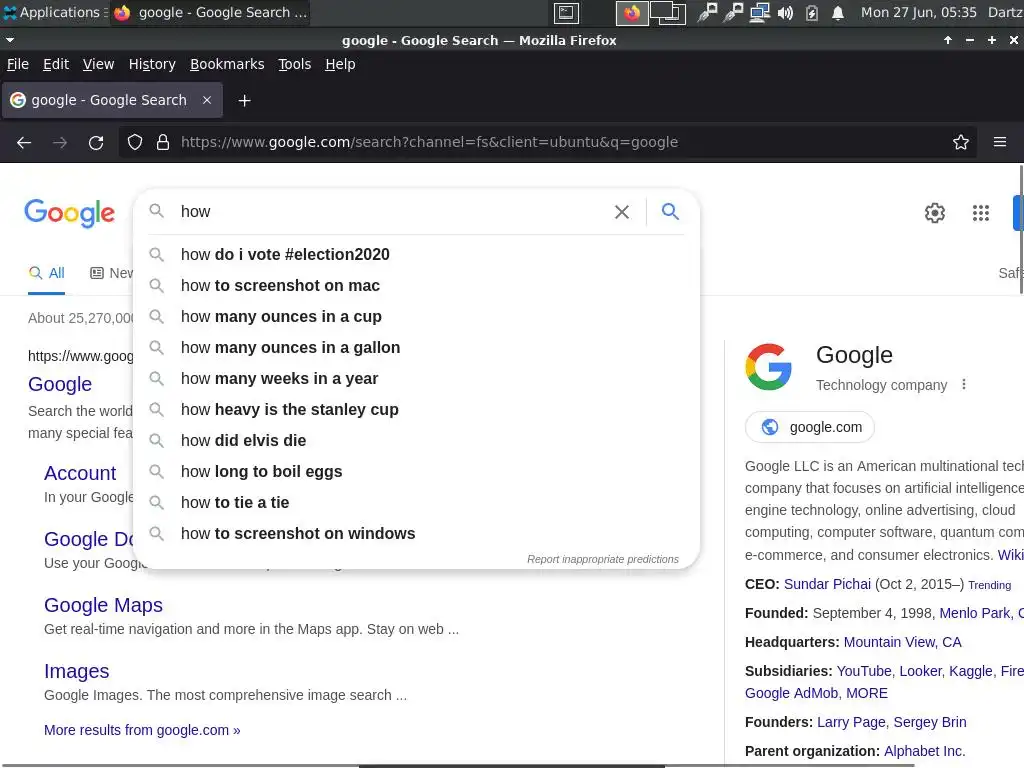1024x768 pixels.
Task: Open the terminal icon in the top panel
Action: 566,12
